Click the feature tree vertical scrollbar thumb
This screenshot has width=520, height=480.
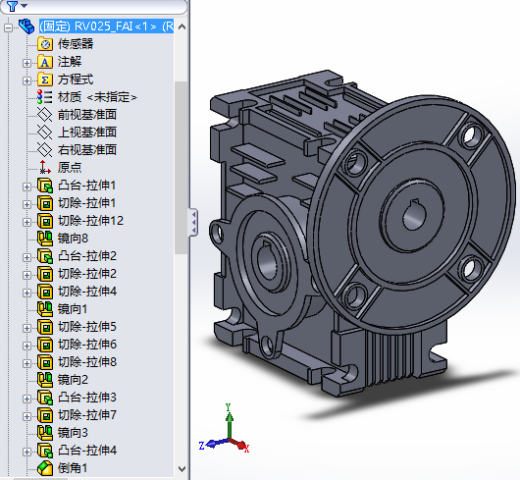(181, 168)
